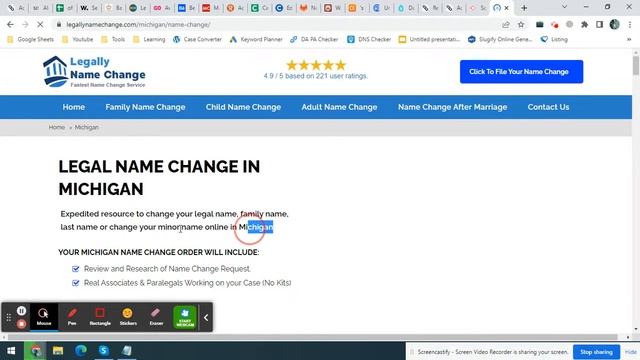This screenshot has width=640, height=360.
Task: Open a new browser tab
Action: [524, 8]
